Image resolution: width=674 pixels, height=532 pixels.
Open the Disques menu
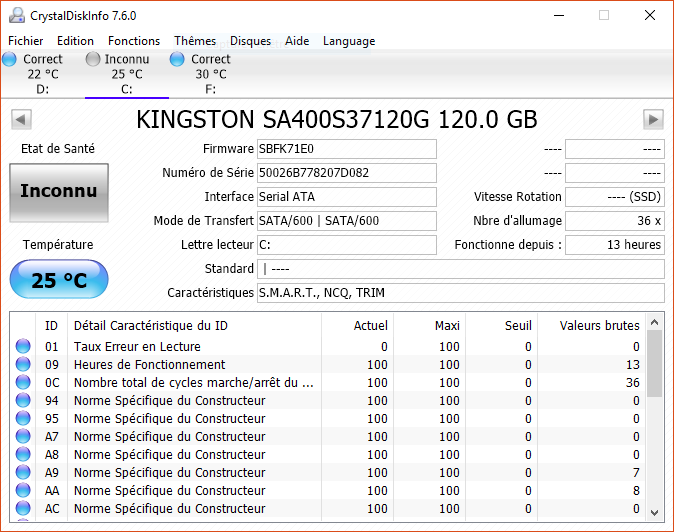tap(250, 41)
